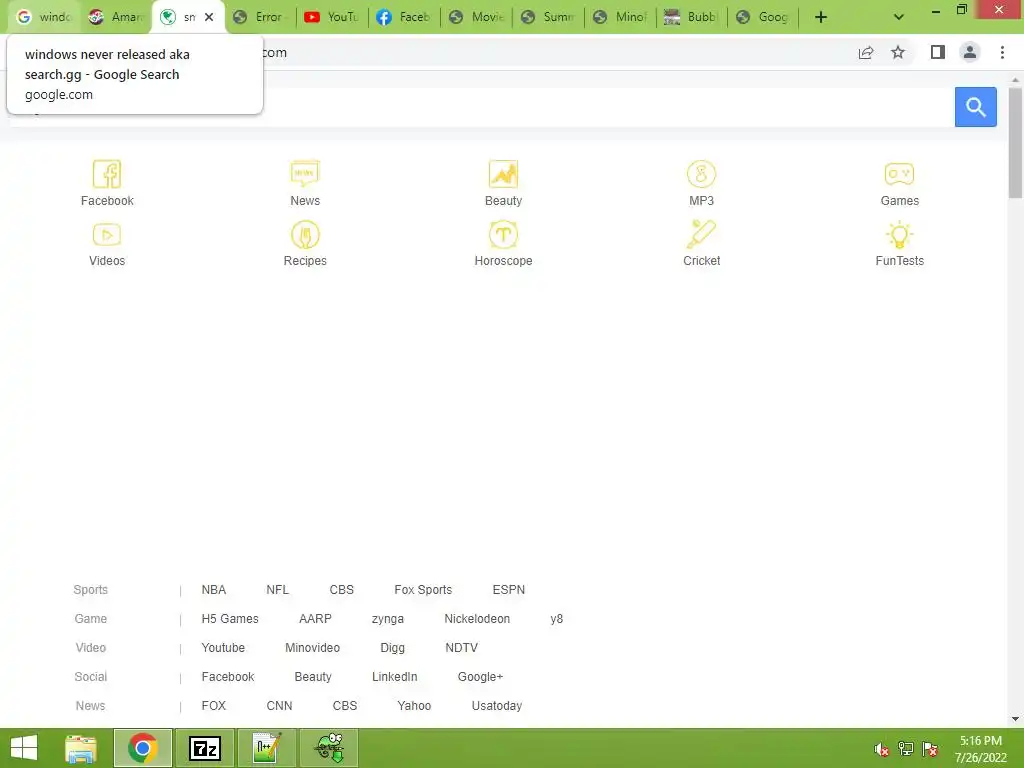Open the NBA sports link

(214, 590)
